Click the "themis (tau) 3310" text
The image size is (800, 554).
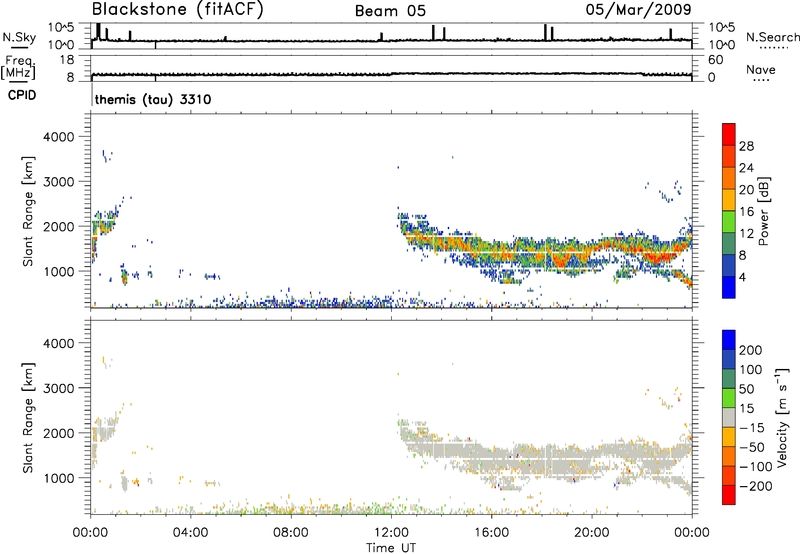(153, 99)
